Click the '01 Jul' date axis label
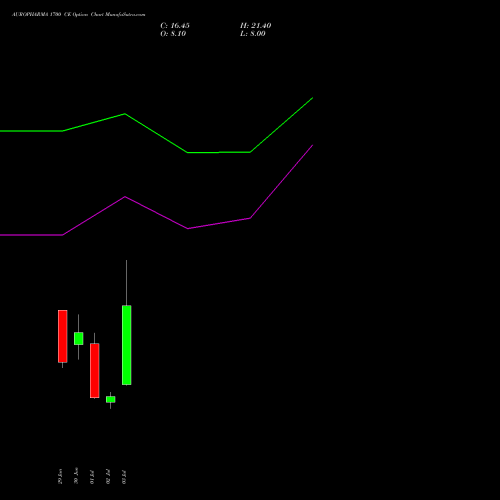Viewport: 500px width, 500px height. (92, 477)
